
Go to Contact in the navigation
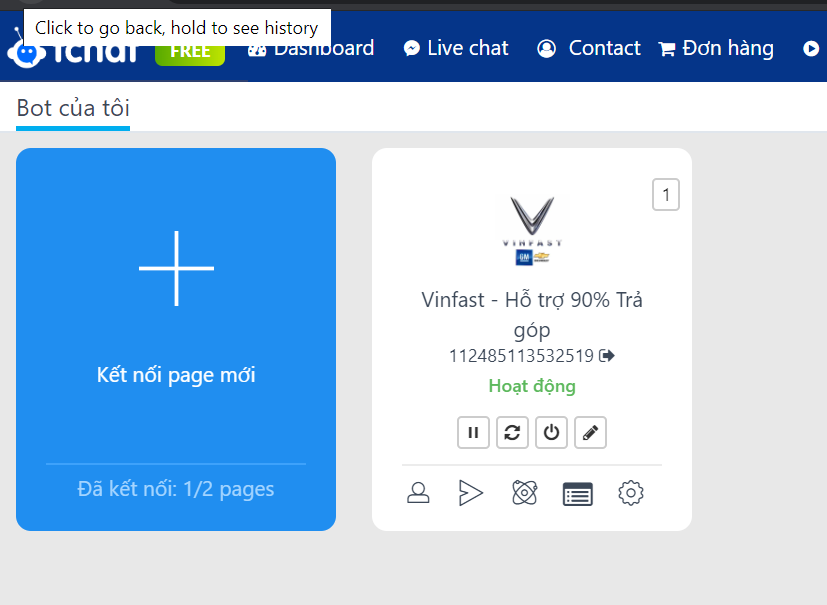click(589, 48)
